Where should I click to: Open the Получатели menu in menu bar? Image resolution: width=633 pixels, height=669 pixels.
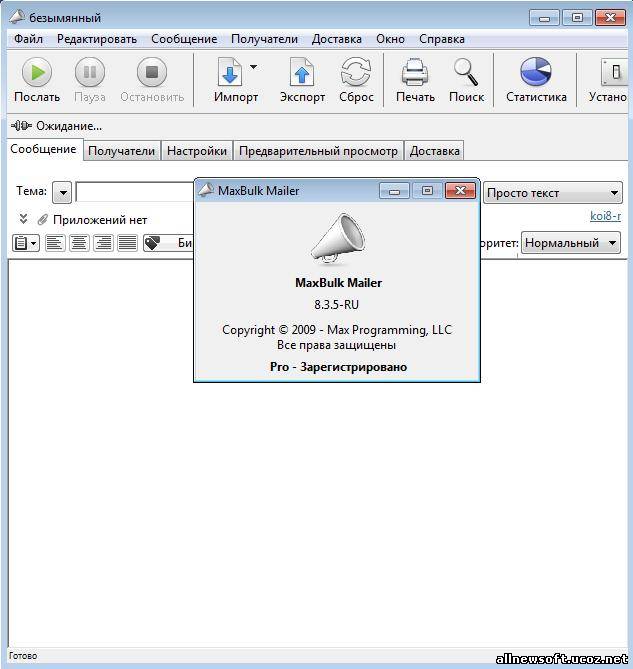(264, 39)
